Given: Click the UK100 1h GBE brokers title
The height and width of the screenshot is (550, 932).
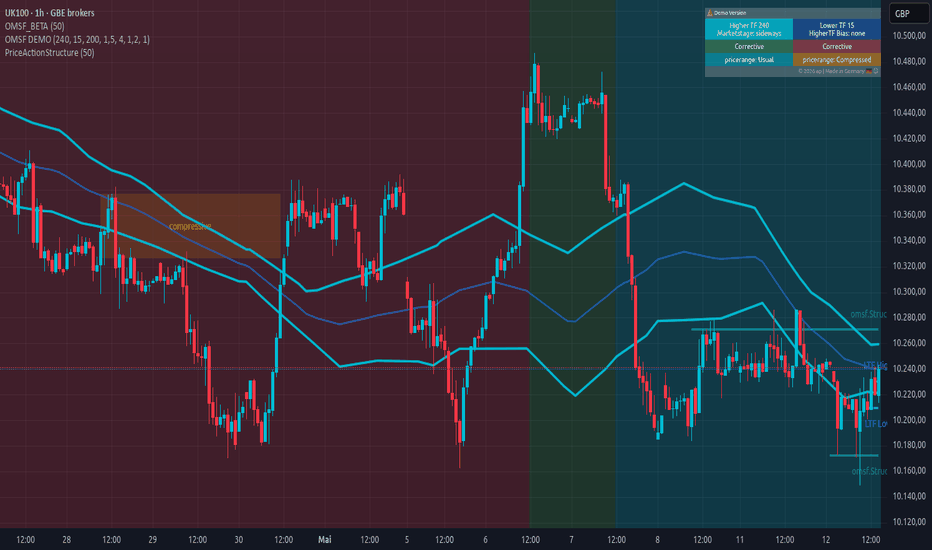Looking at the screenshot, I should (49, 12).
